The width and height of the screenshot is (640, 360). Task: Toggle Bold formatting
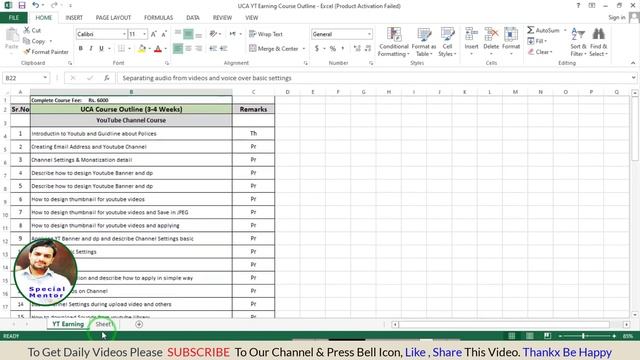(80, 49)
